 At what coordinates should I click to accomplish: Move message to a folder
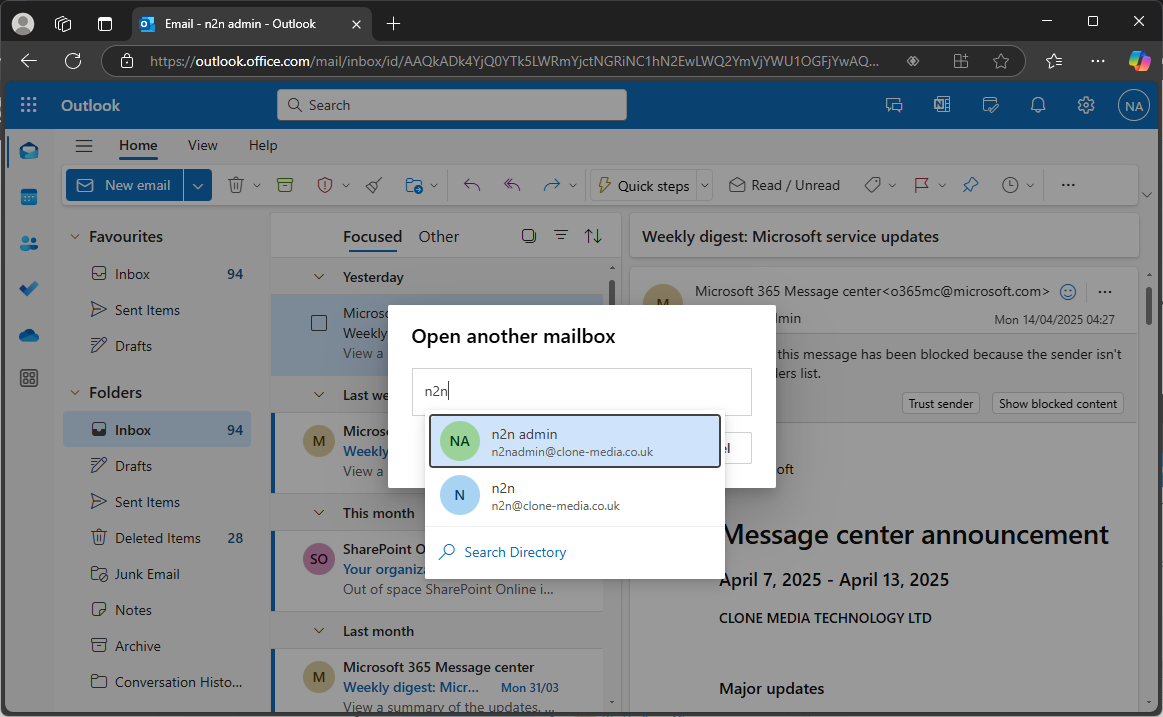(x=414, y=185)
